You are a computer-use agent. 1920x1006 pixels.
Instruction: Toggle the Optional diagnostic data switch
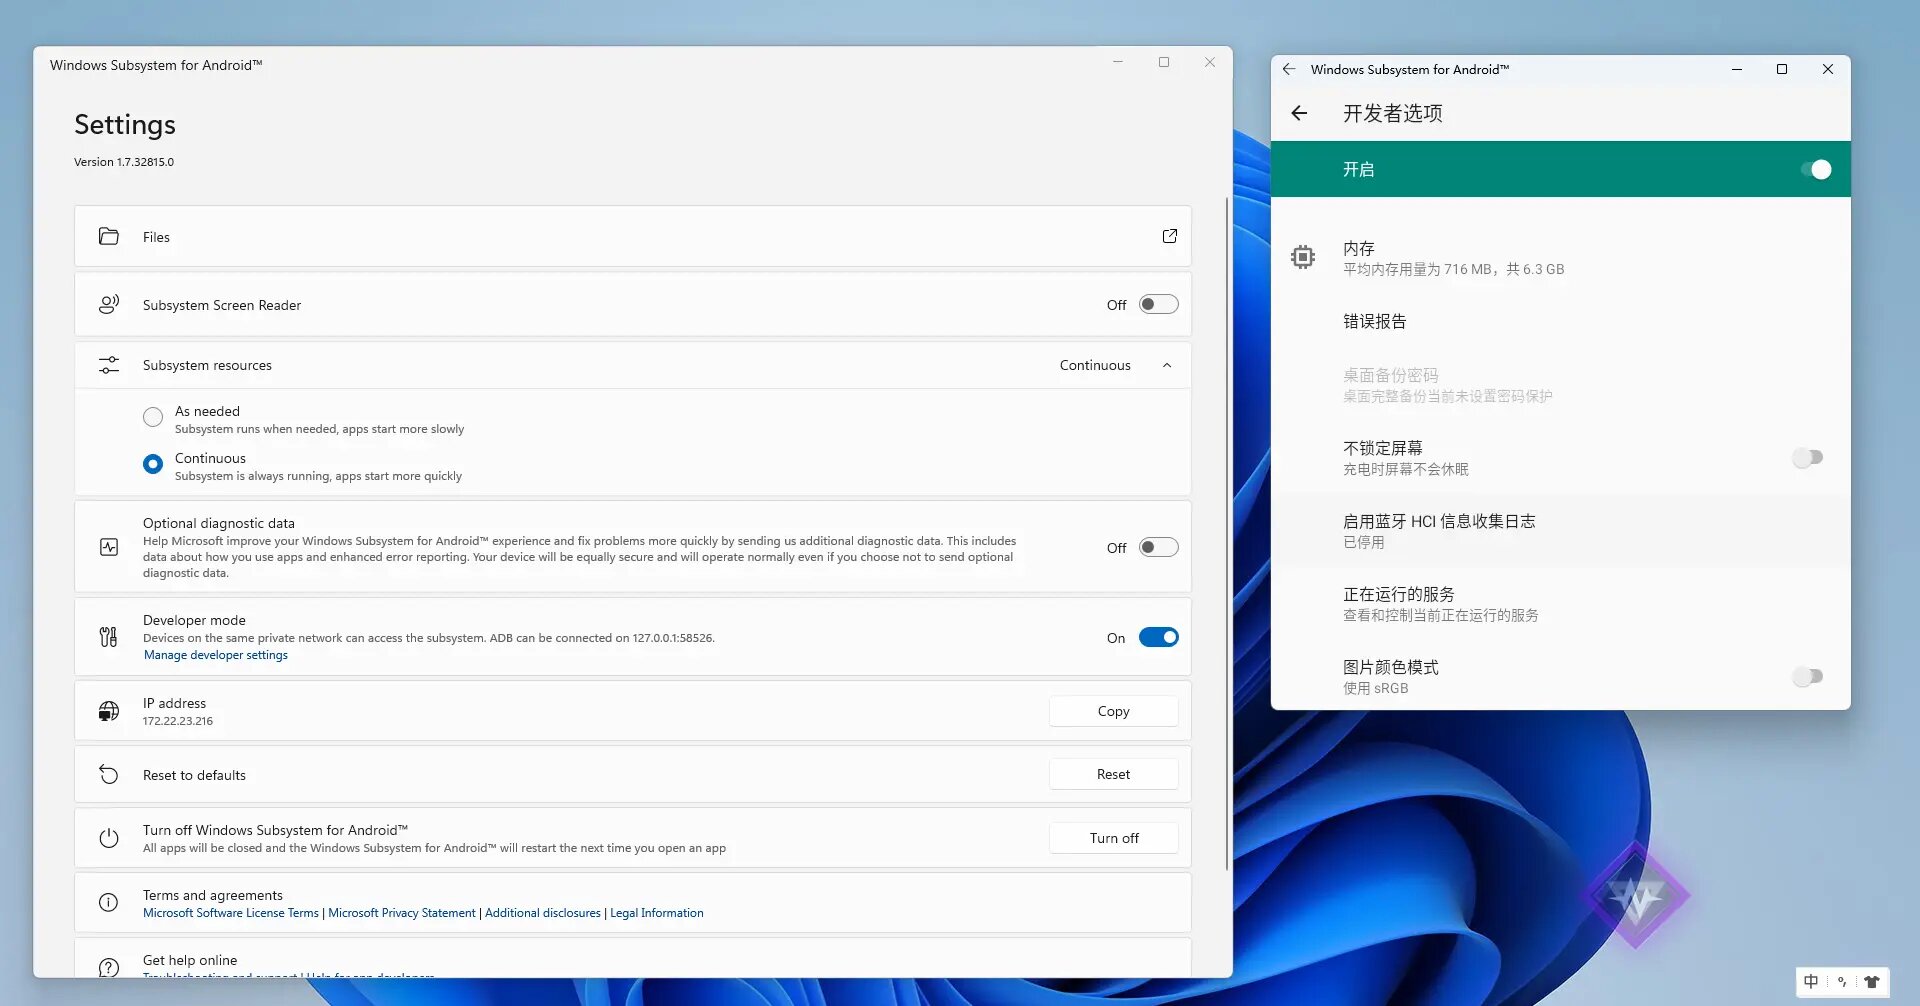click(x=1158, y=547)
